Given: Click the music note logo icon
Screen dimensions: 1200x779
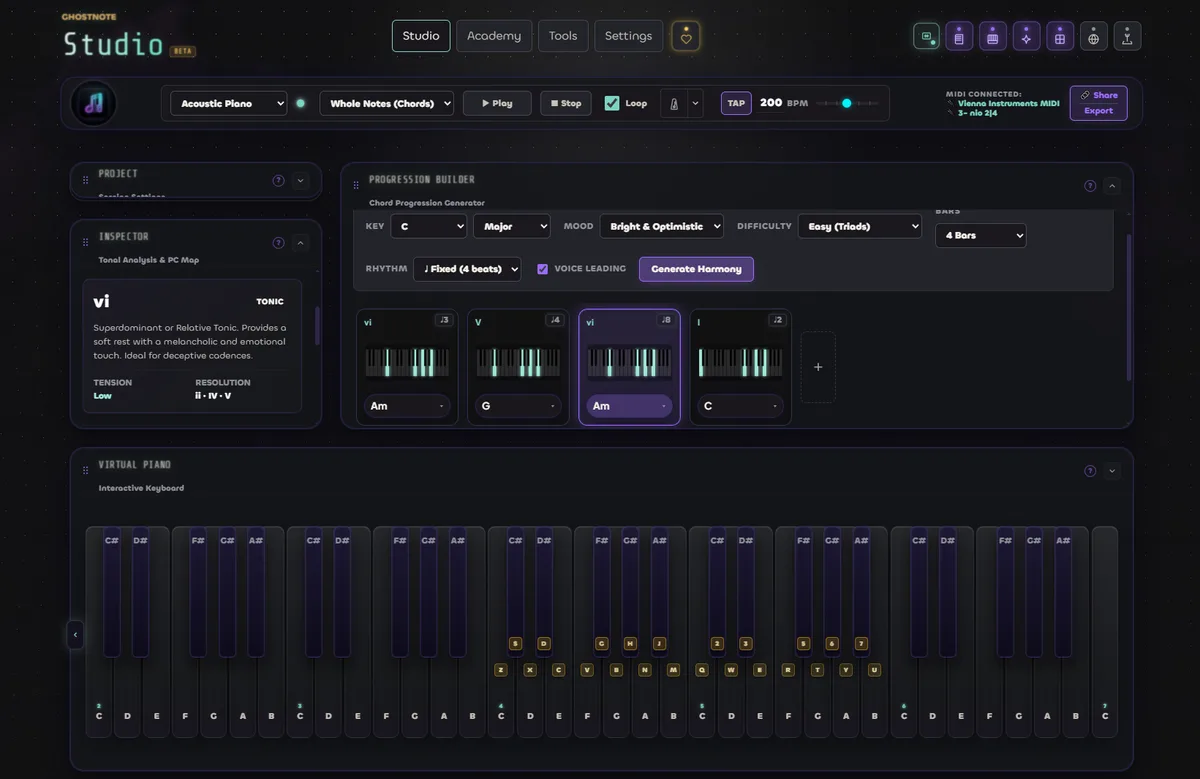Looking at the screenshot, I should (x=94, y=103).
